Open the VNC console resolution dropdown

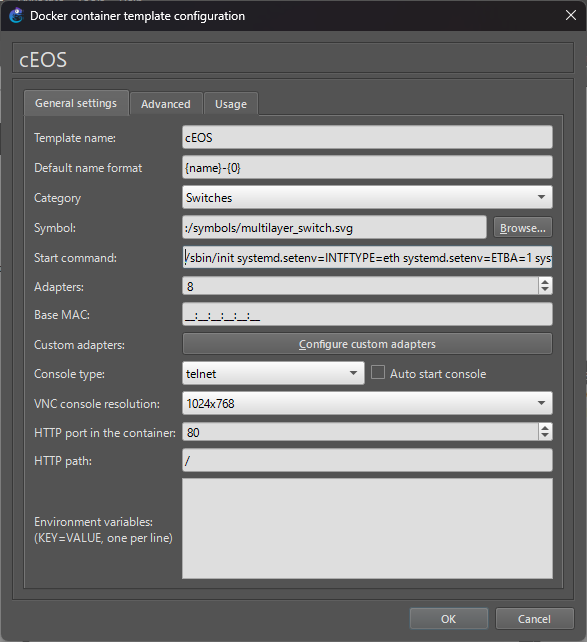point(367,403)
